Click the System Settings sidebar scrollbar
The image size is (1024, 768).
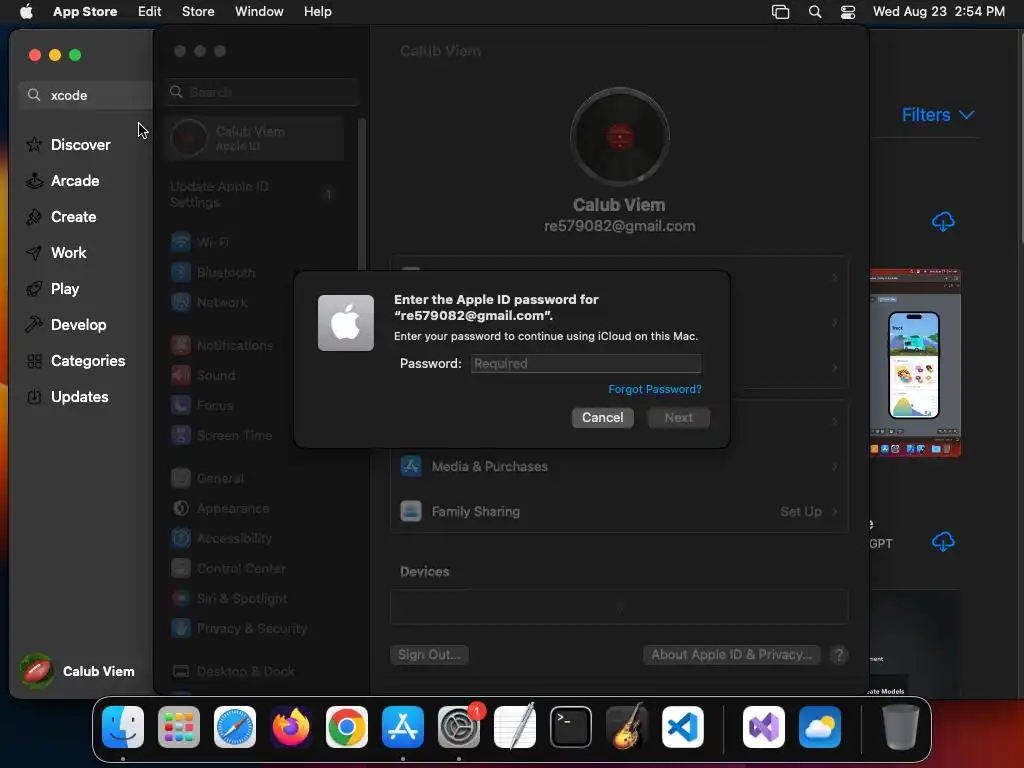coord(362,195)
